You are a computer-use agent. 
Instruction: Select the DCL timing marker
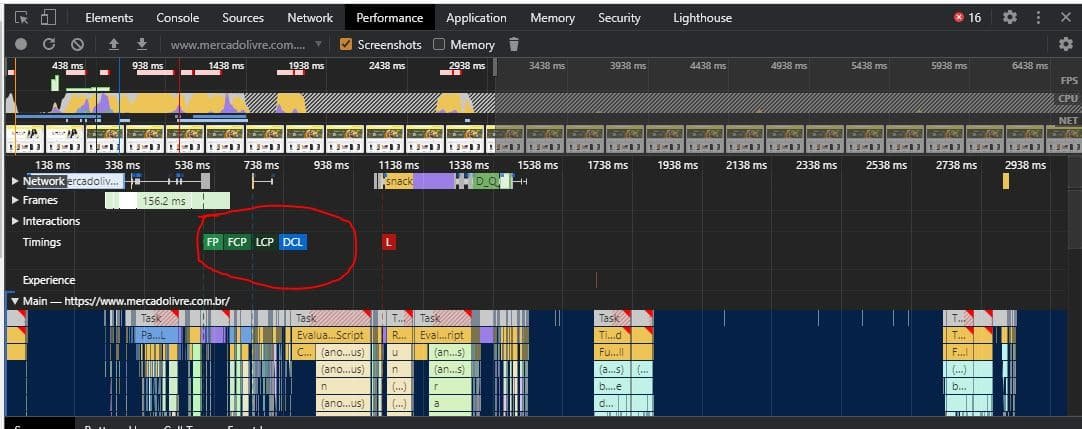pyautogui.click(x=293, y=242)
